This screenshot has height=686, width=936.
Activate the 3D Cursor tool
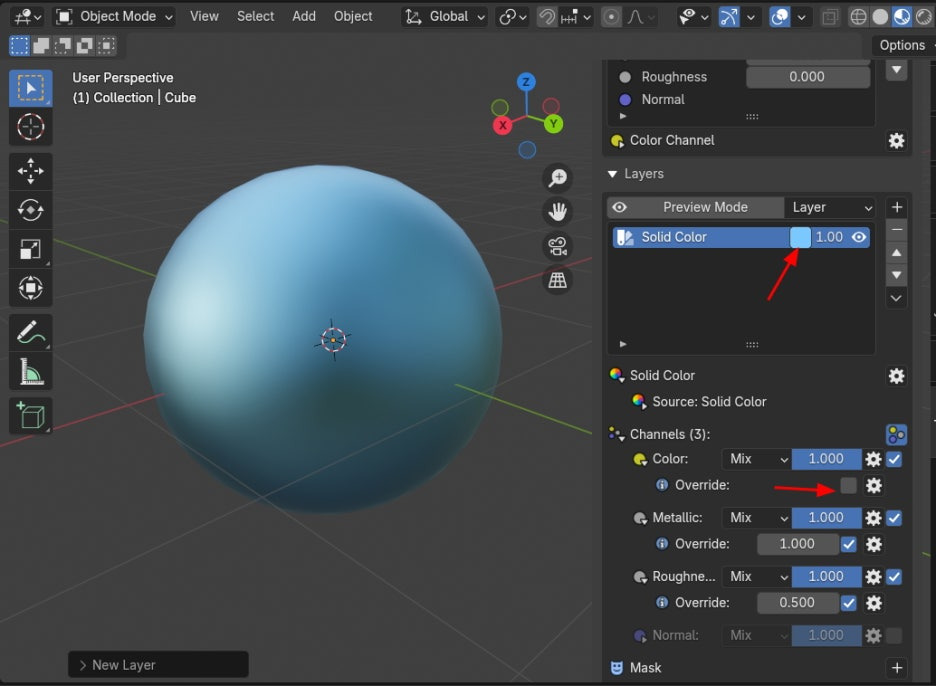point(30,127)
